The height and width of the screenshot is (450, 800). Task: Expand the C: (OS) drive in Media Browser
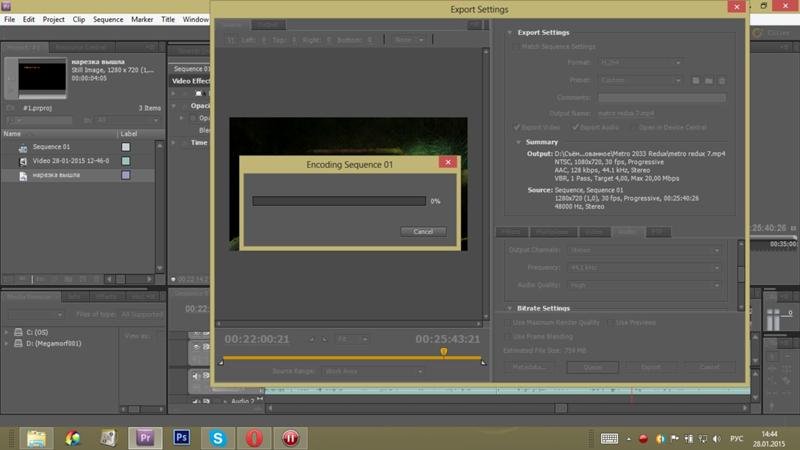click(x=6, y=332)
